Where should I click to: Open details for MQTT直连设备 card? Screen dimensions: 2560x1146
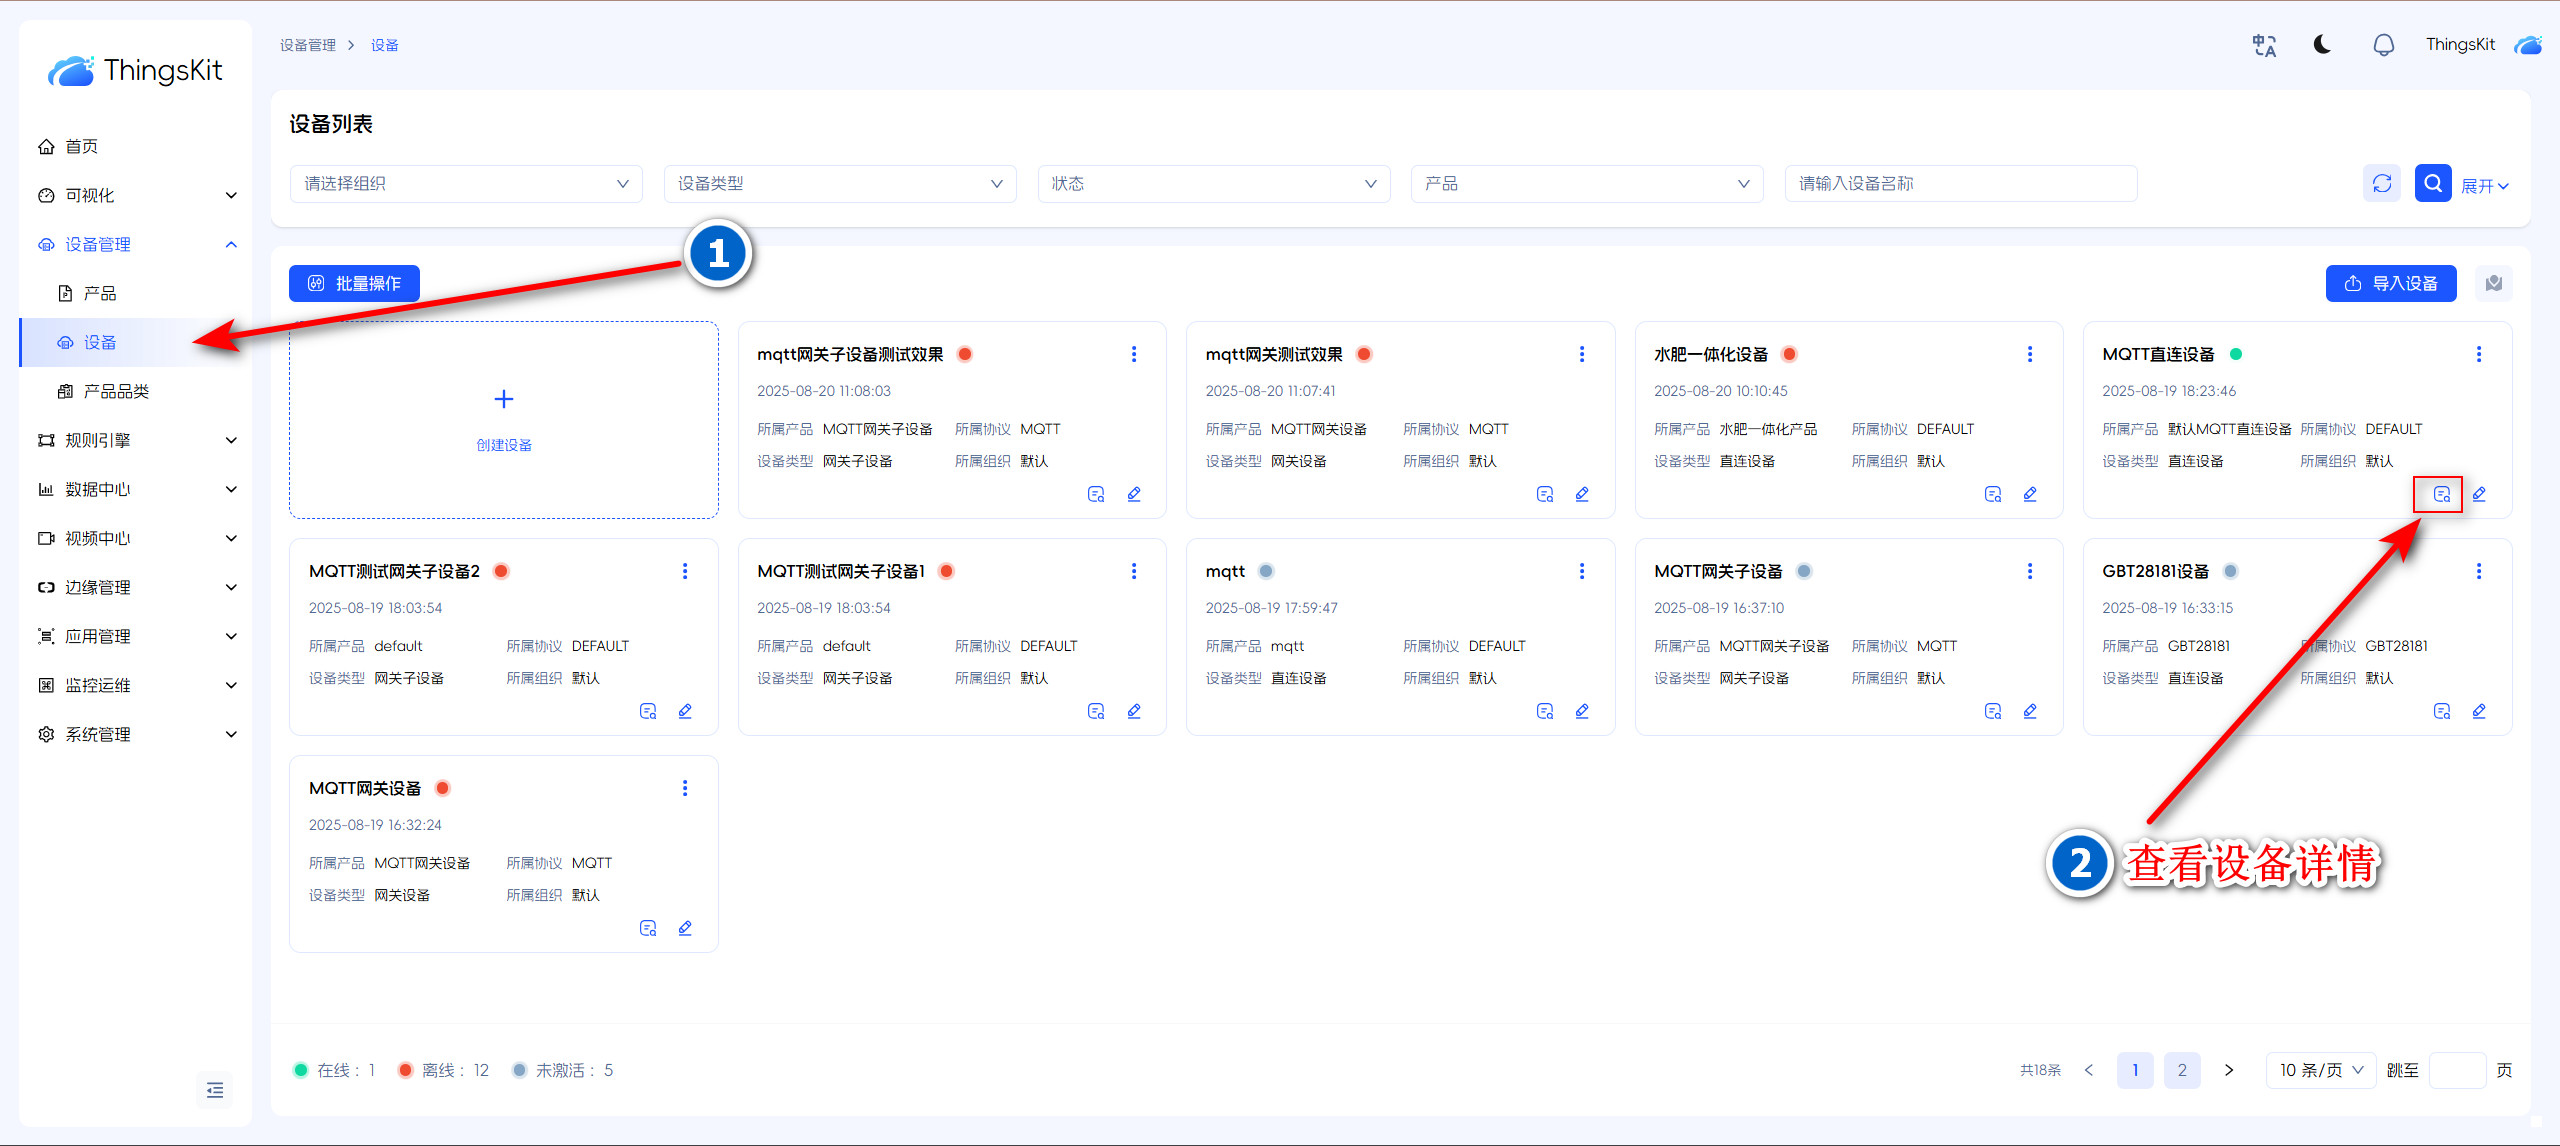point(2441,494)
